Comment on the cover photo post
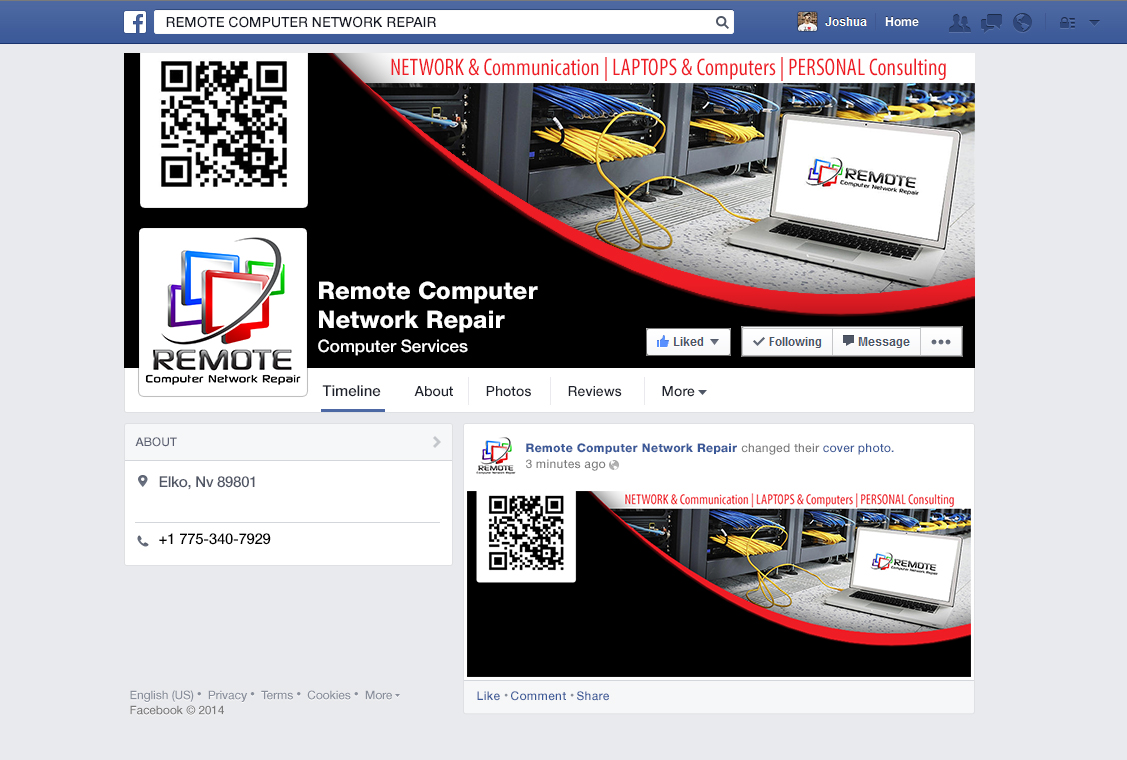Screen dimensions: 1127x760 click(x=538, y=696)
